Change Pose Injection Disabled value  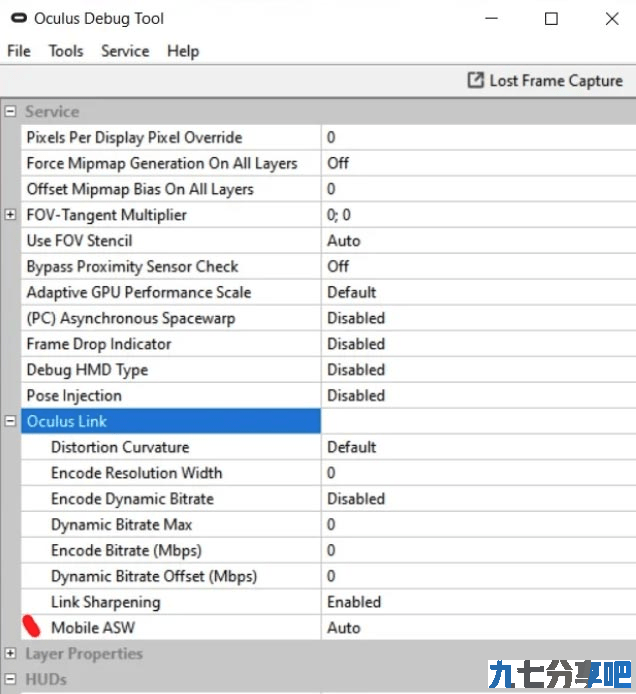click(x=479, y=395)
